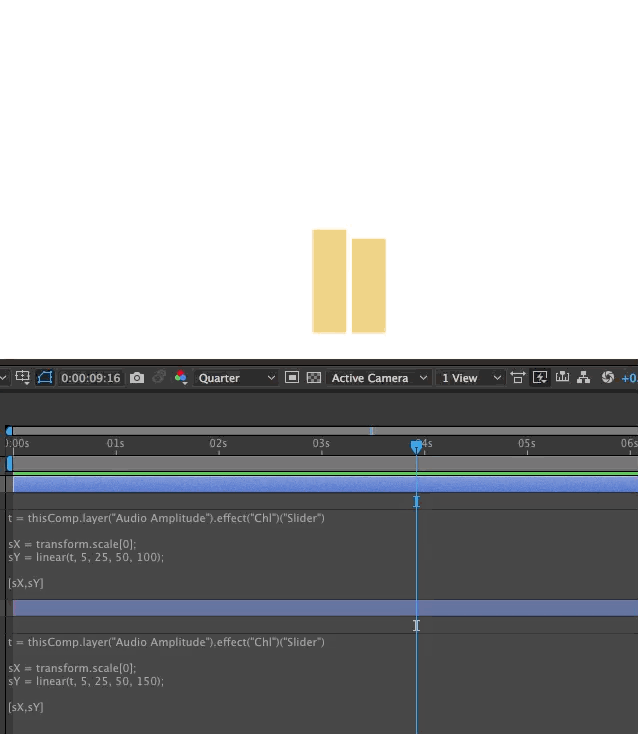Click first expression's 'Audio Amplitude' line
The image size is (638, 734).
(166, 518)
